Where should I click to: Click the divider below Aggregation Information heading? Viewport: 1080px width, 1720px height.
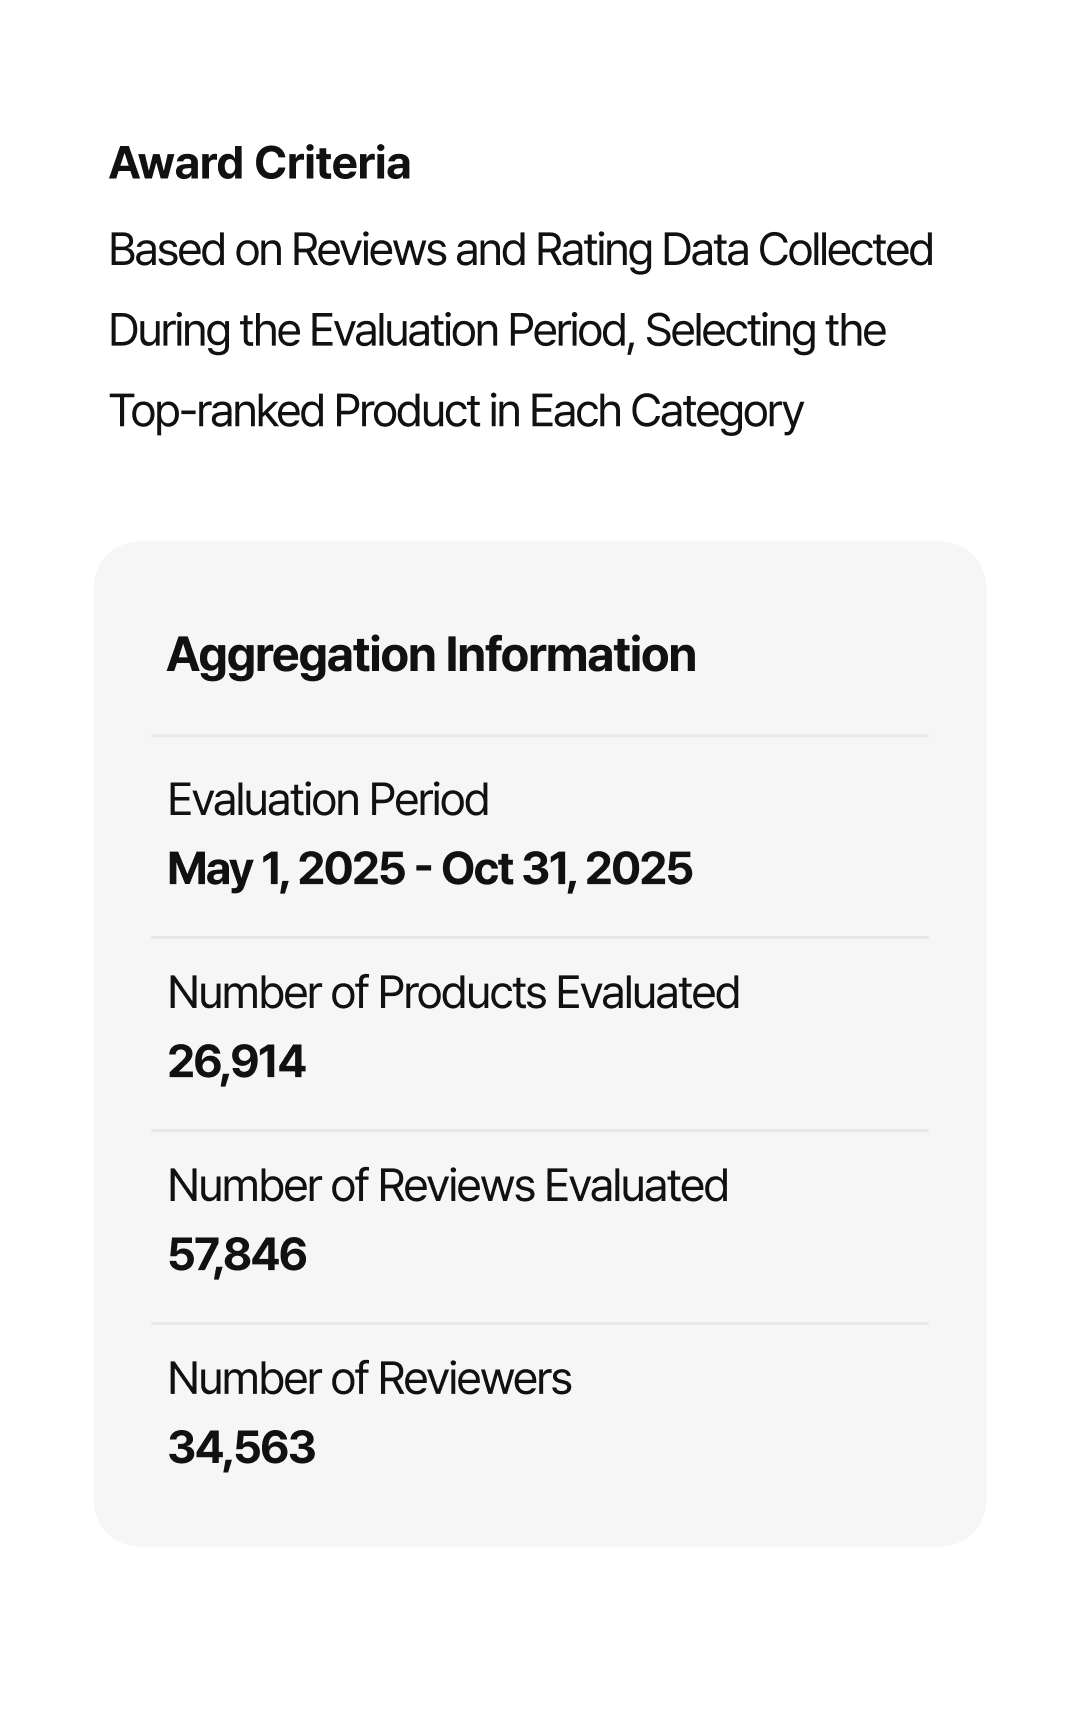point(540,736)
